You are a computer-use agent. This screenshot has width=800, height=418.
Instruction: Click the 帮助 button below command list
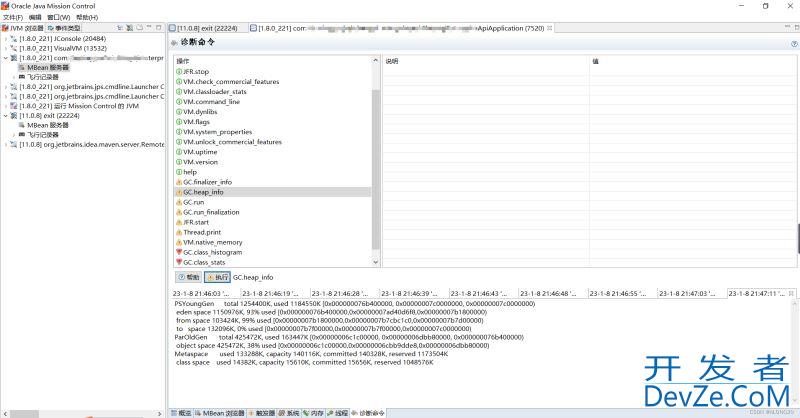pos(189,277)
